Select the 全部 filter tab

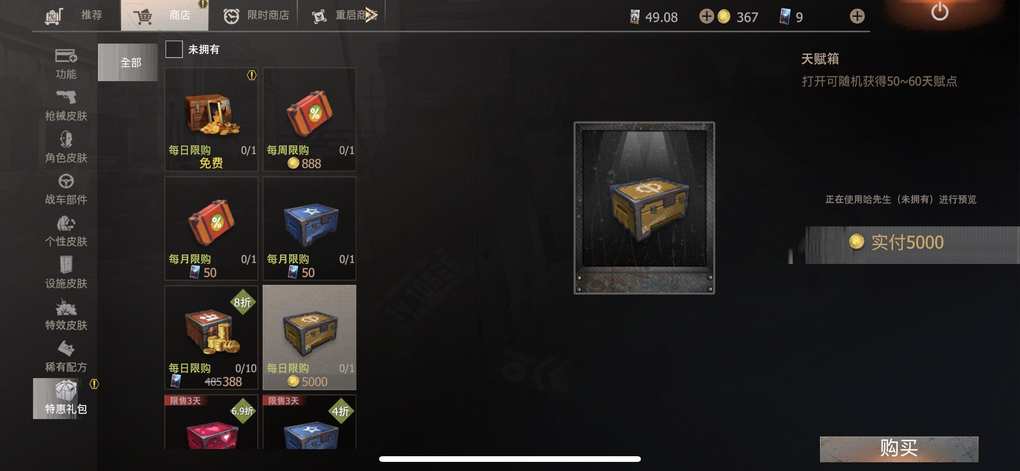[x=128, y=62]
